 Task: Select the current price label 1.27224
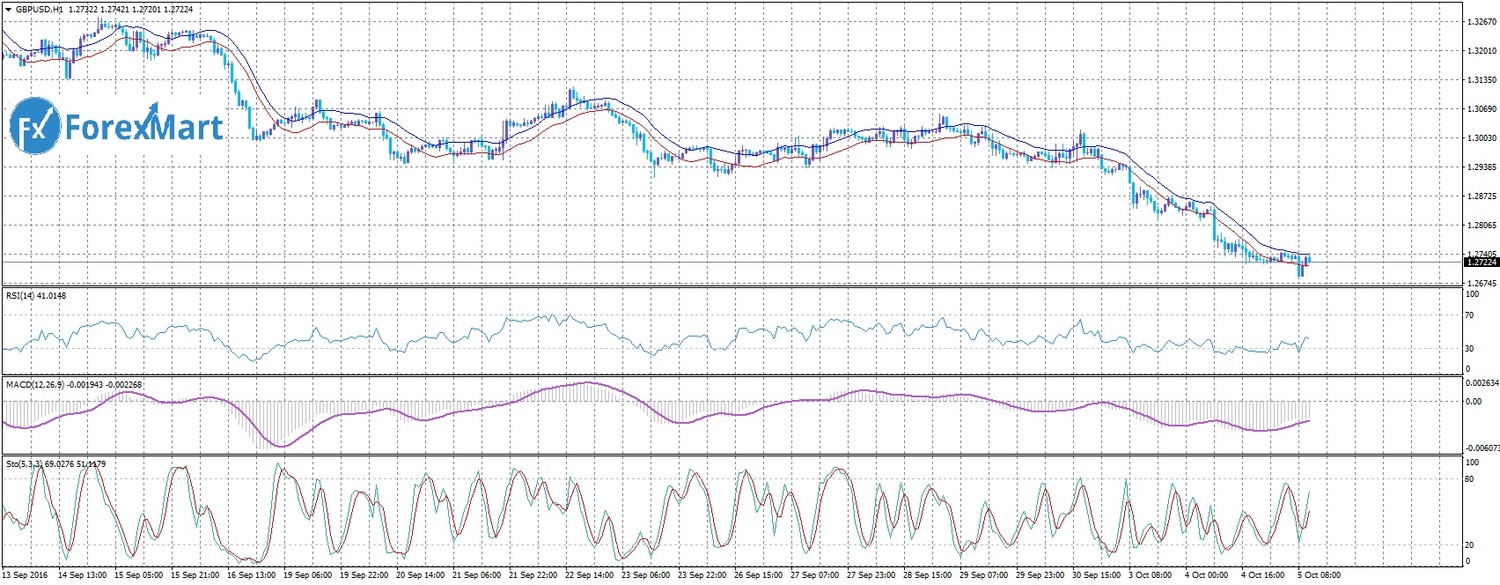point(1479,262)
